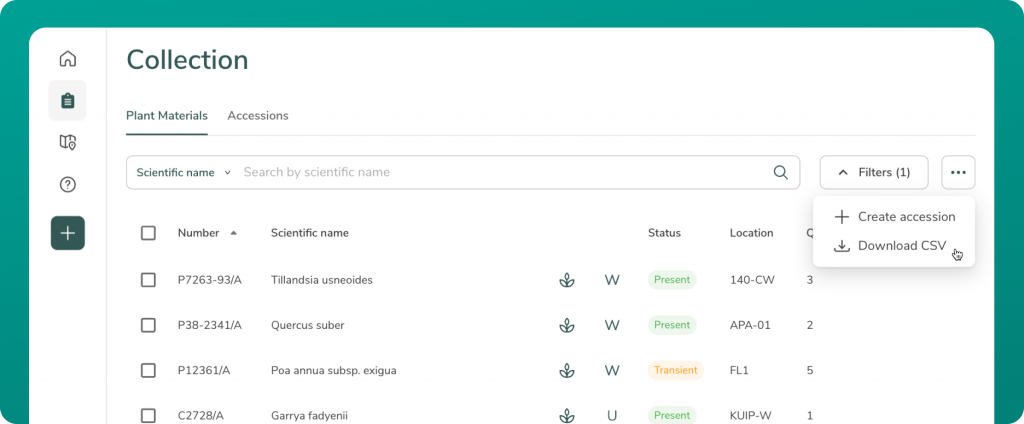1024x424 pixels.
Task: Sort by the Status column header
Action: [x=664, y=233]
